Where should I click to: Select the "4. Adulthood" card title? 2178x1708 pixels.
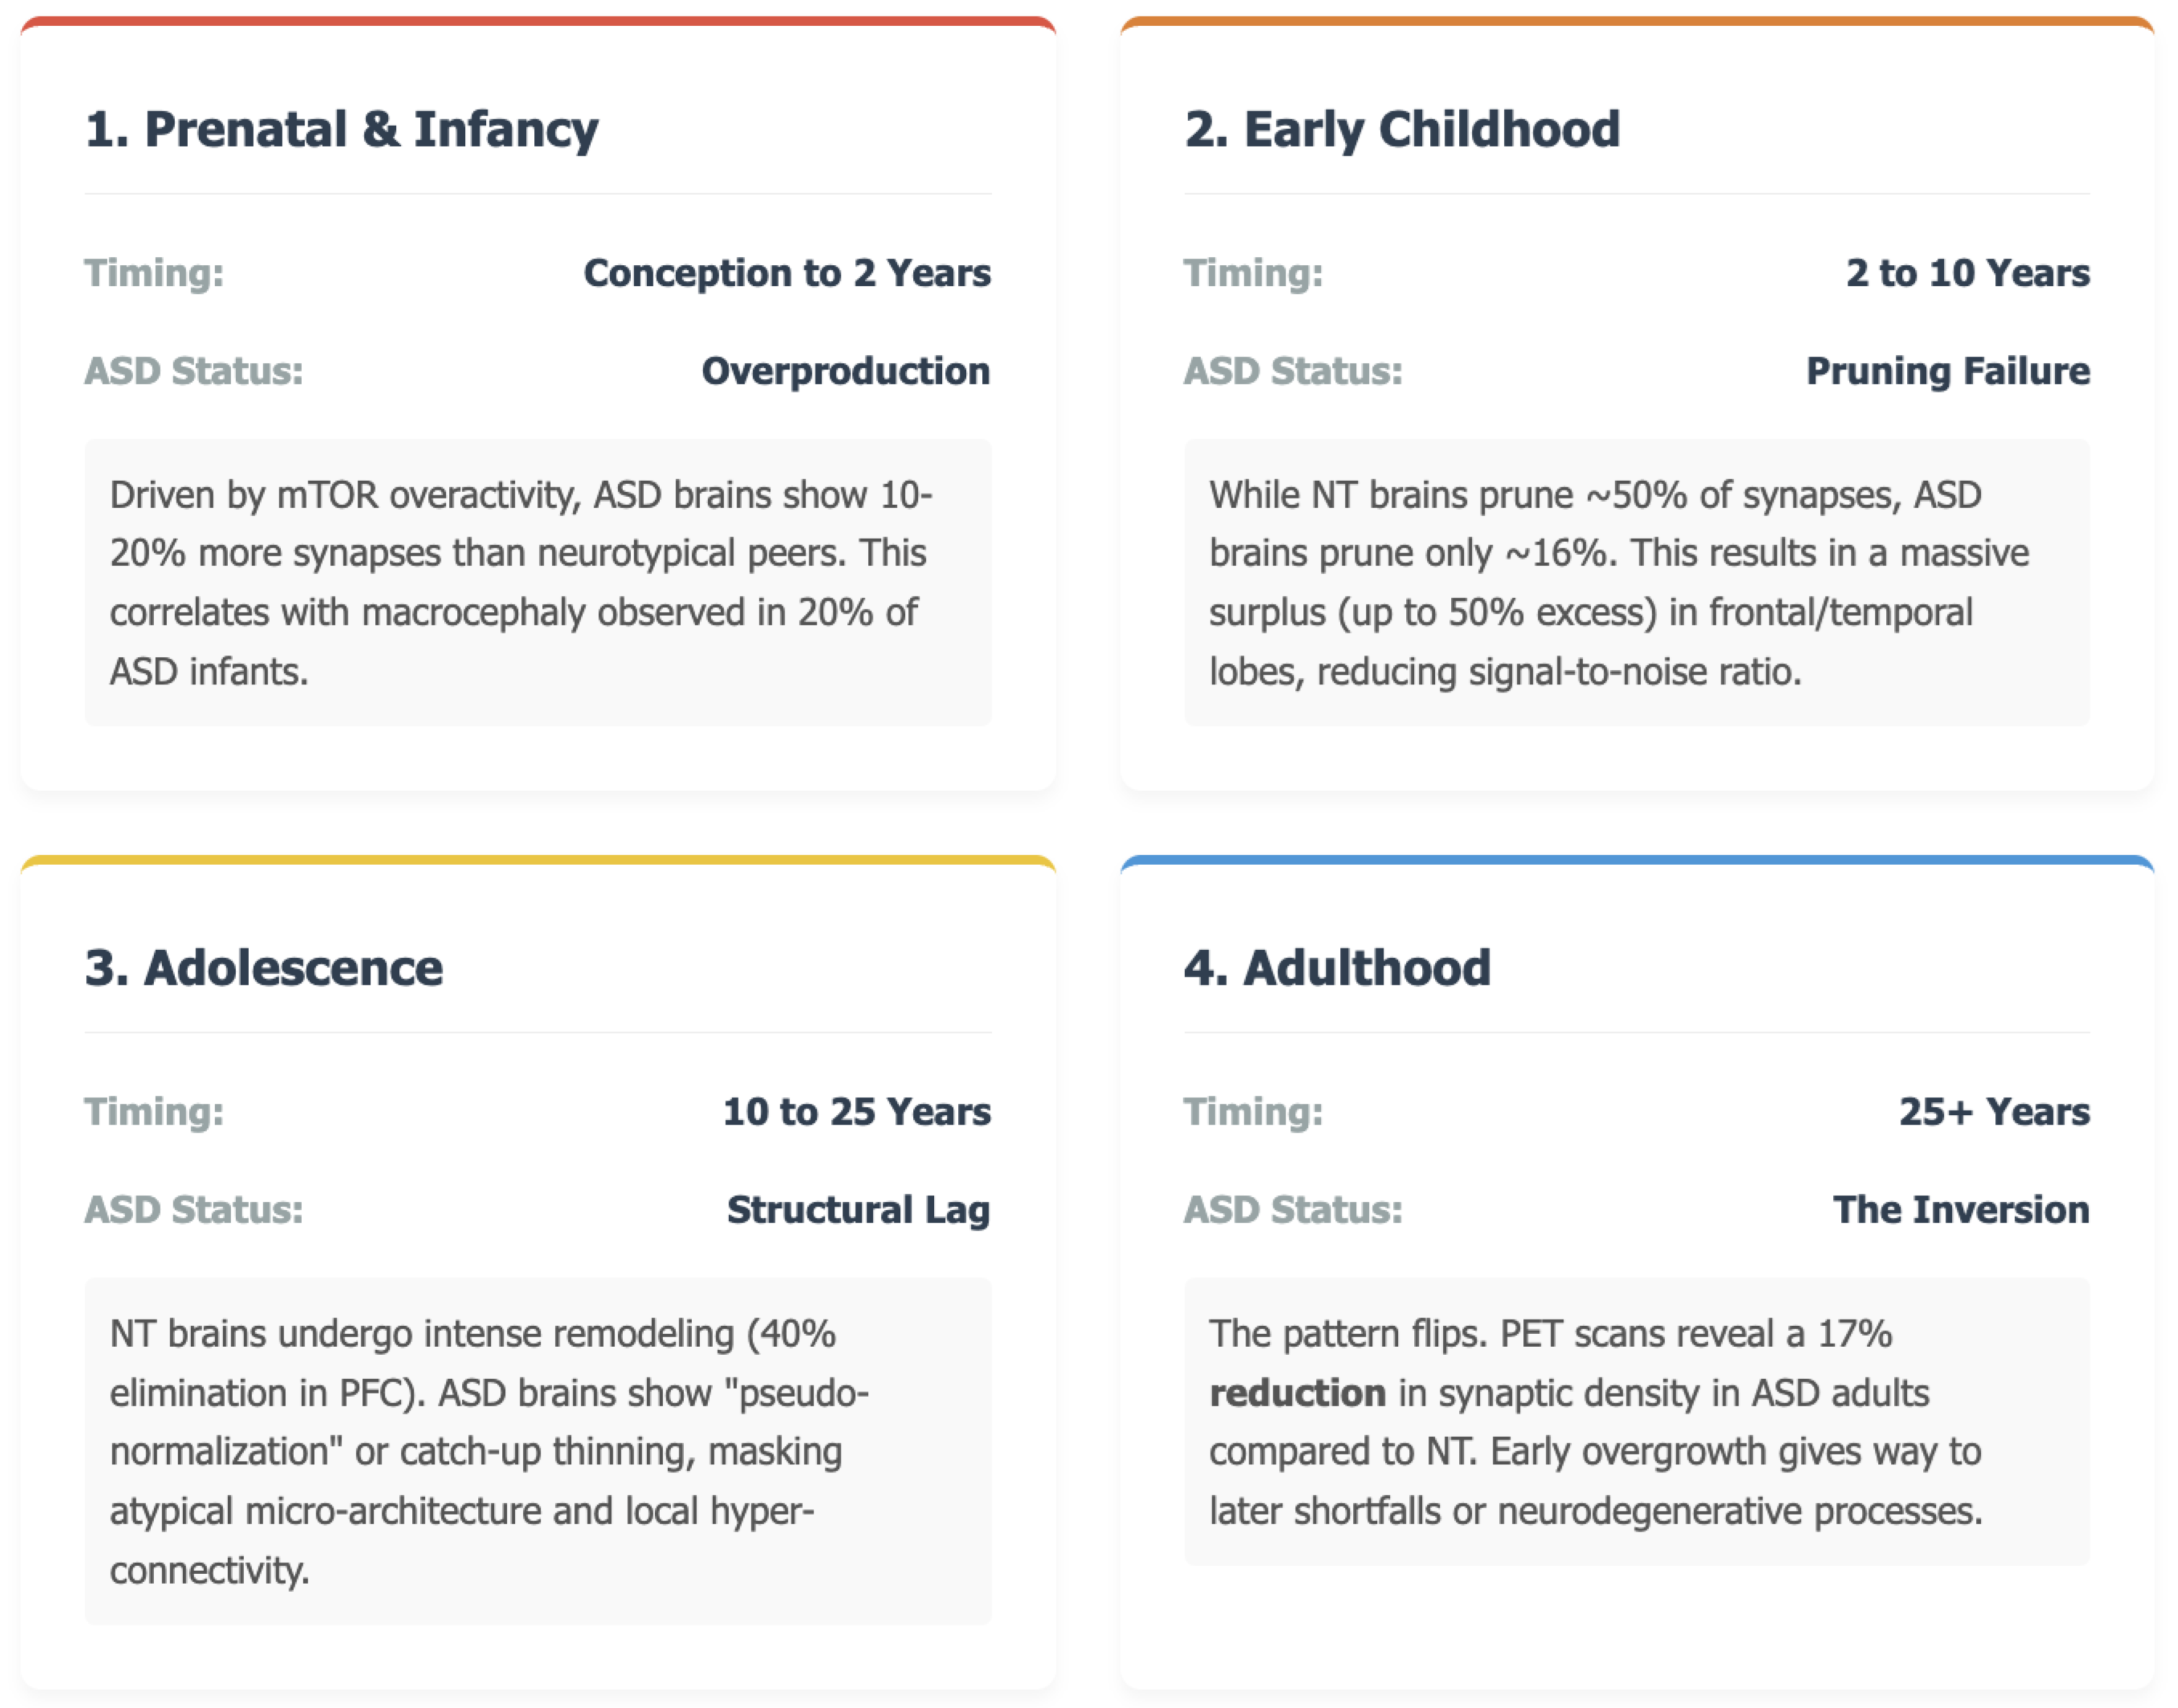(x=1336, y=968)
